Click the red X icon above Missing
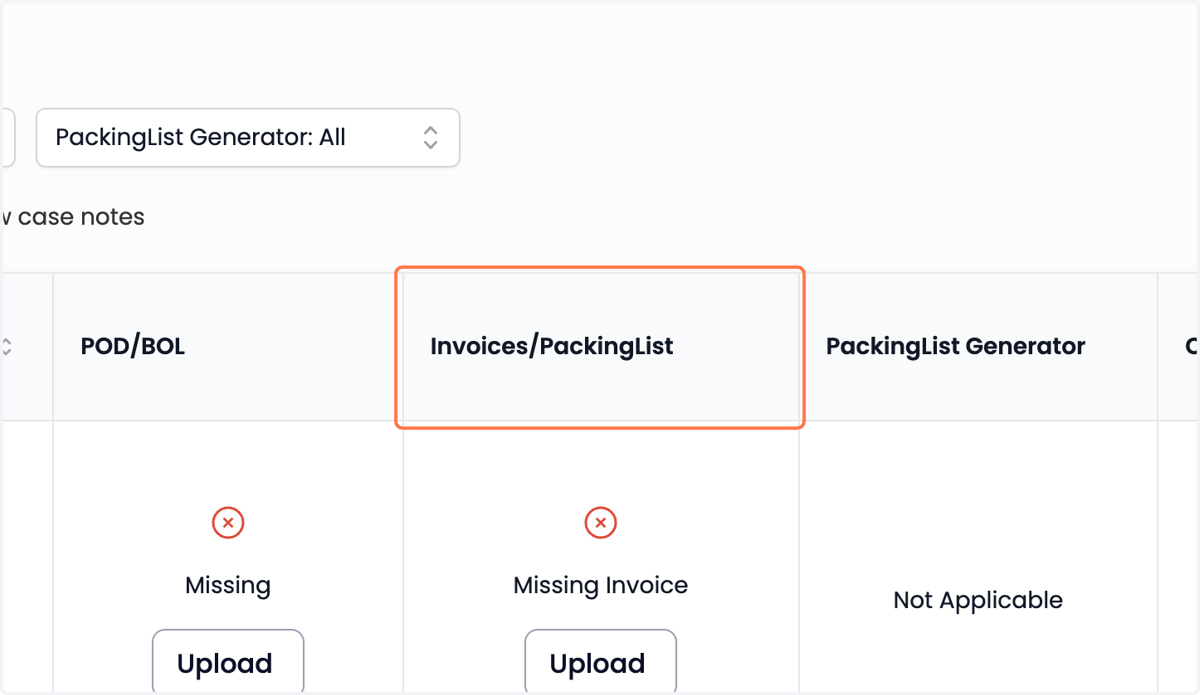This screenshot has height=695, width=1200. [228, 523]
